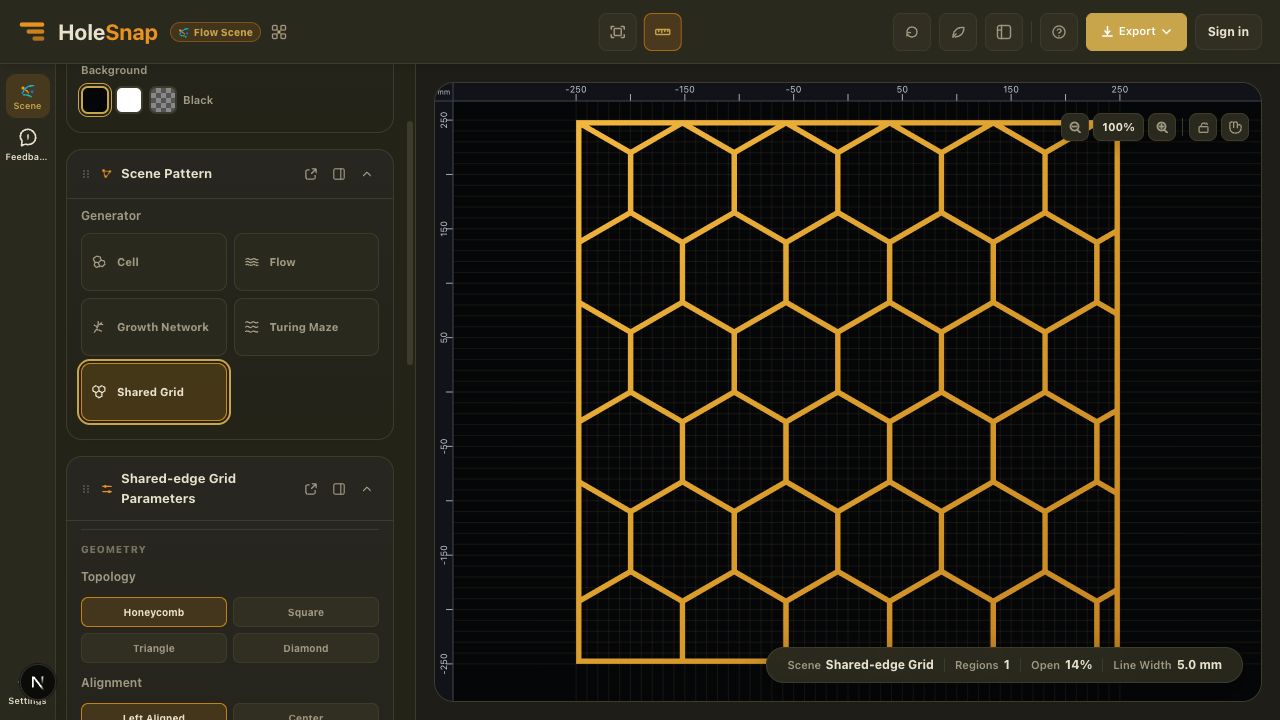Pop out Shared-edge Grid Parameters panel
Screen dimensions: 1280x720
point(311,489)
